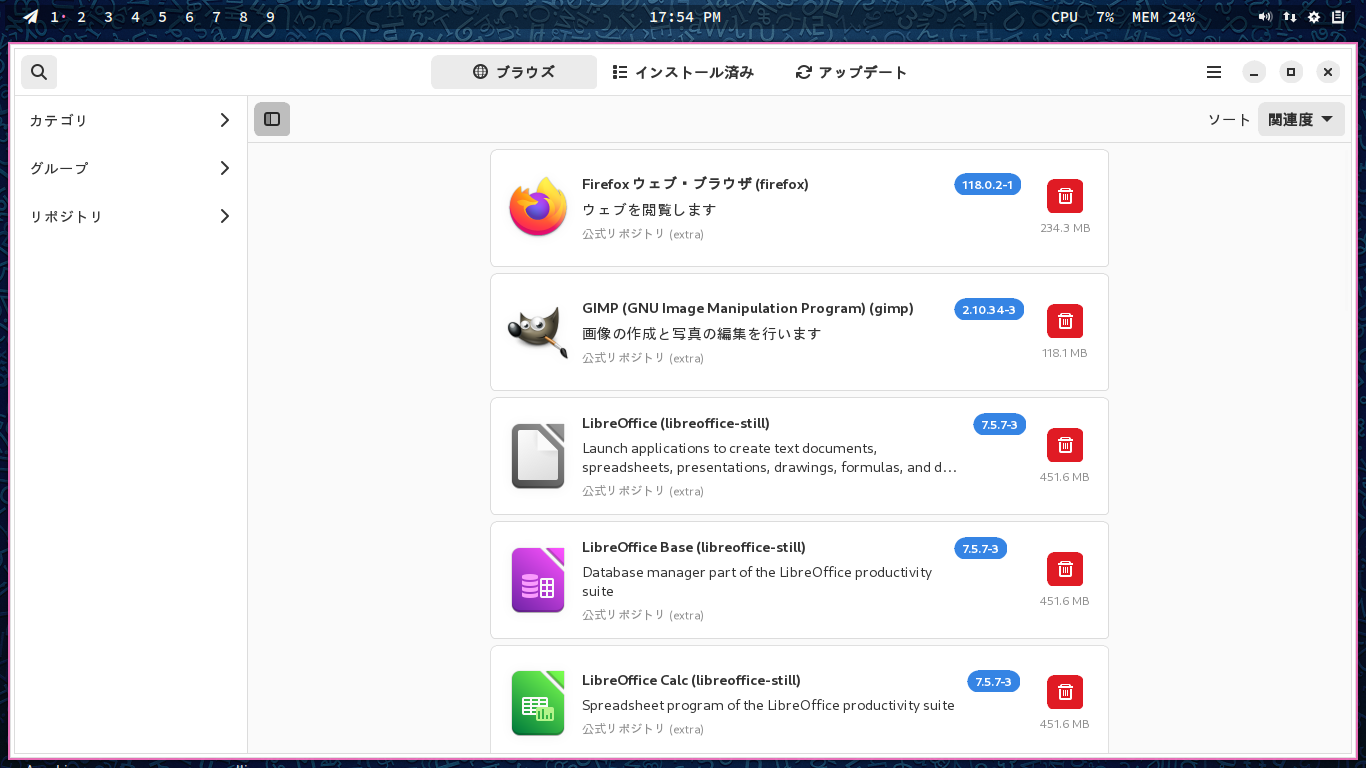Click the GIMP mascot app icon
This screenshot has width=1366, height=768.
(x=538, y=332)
